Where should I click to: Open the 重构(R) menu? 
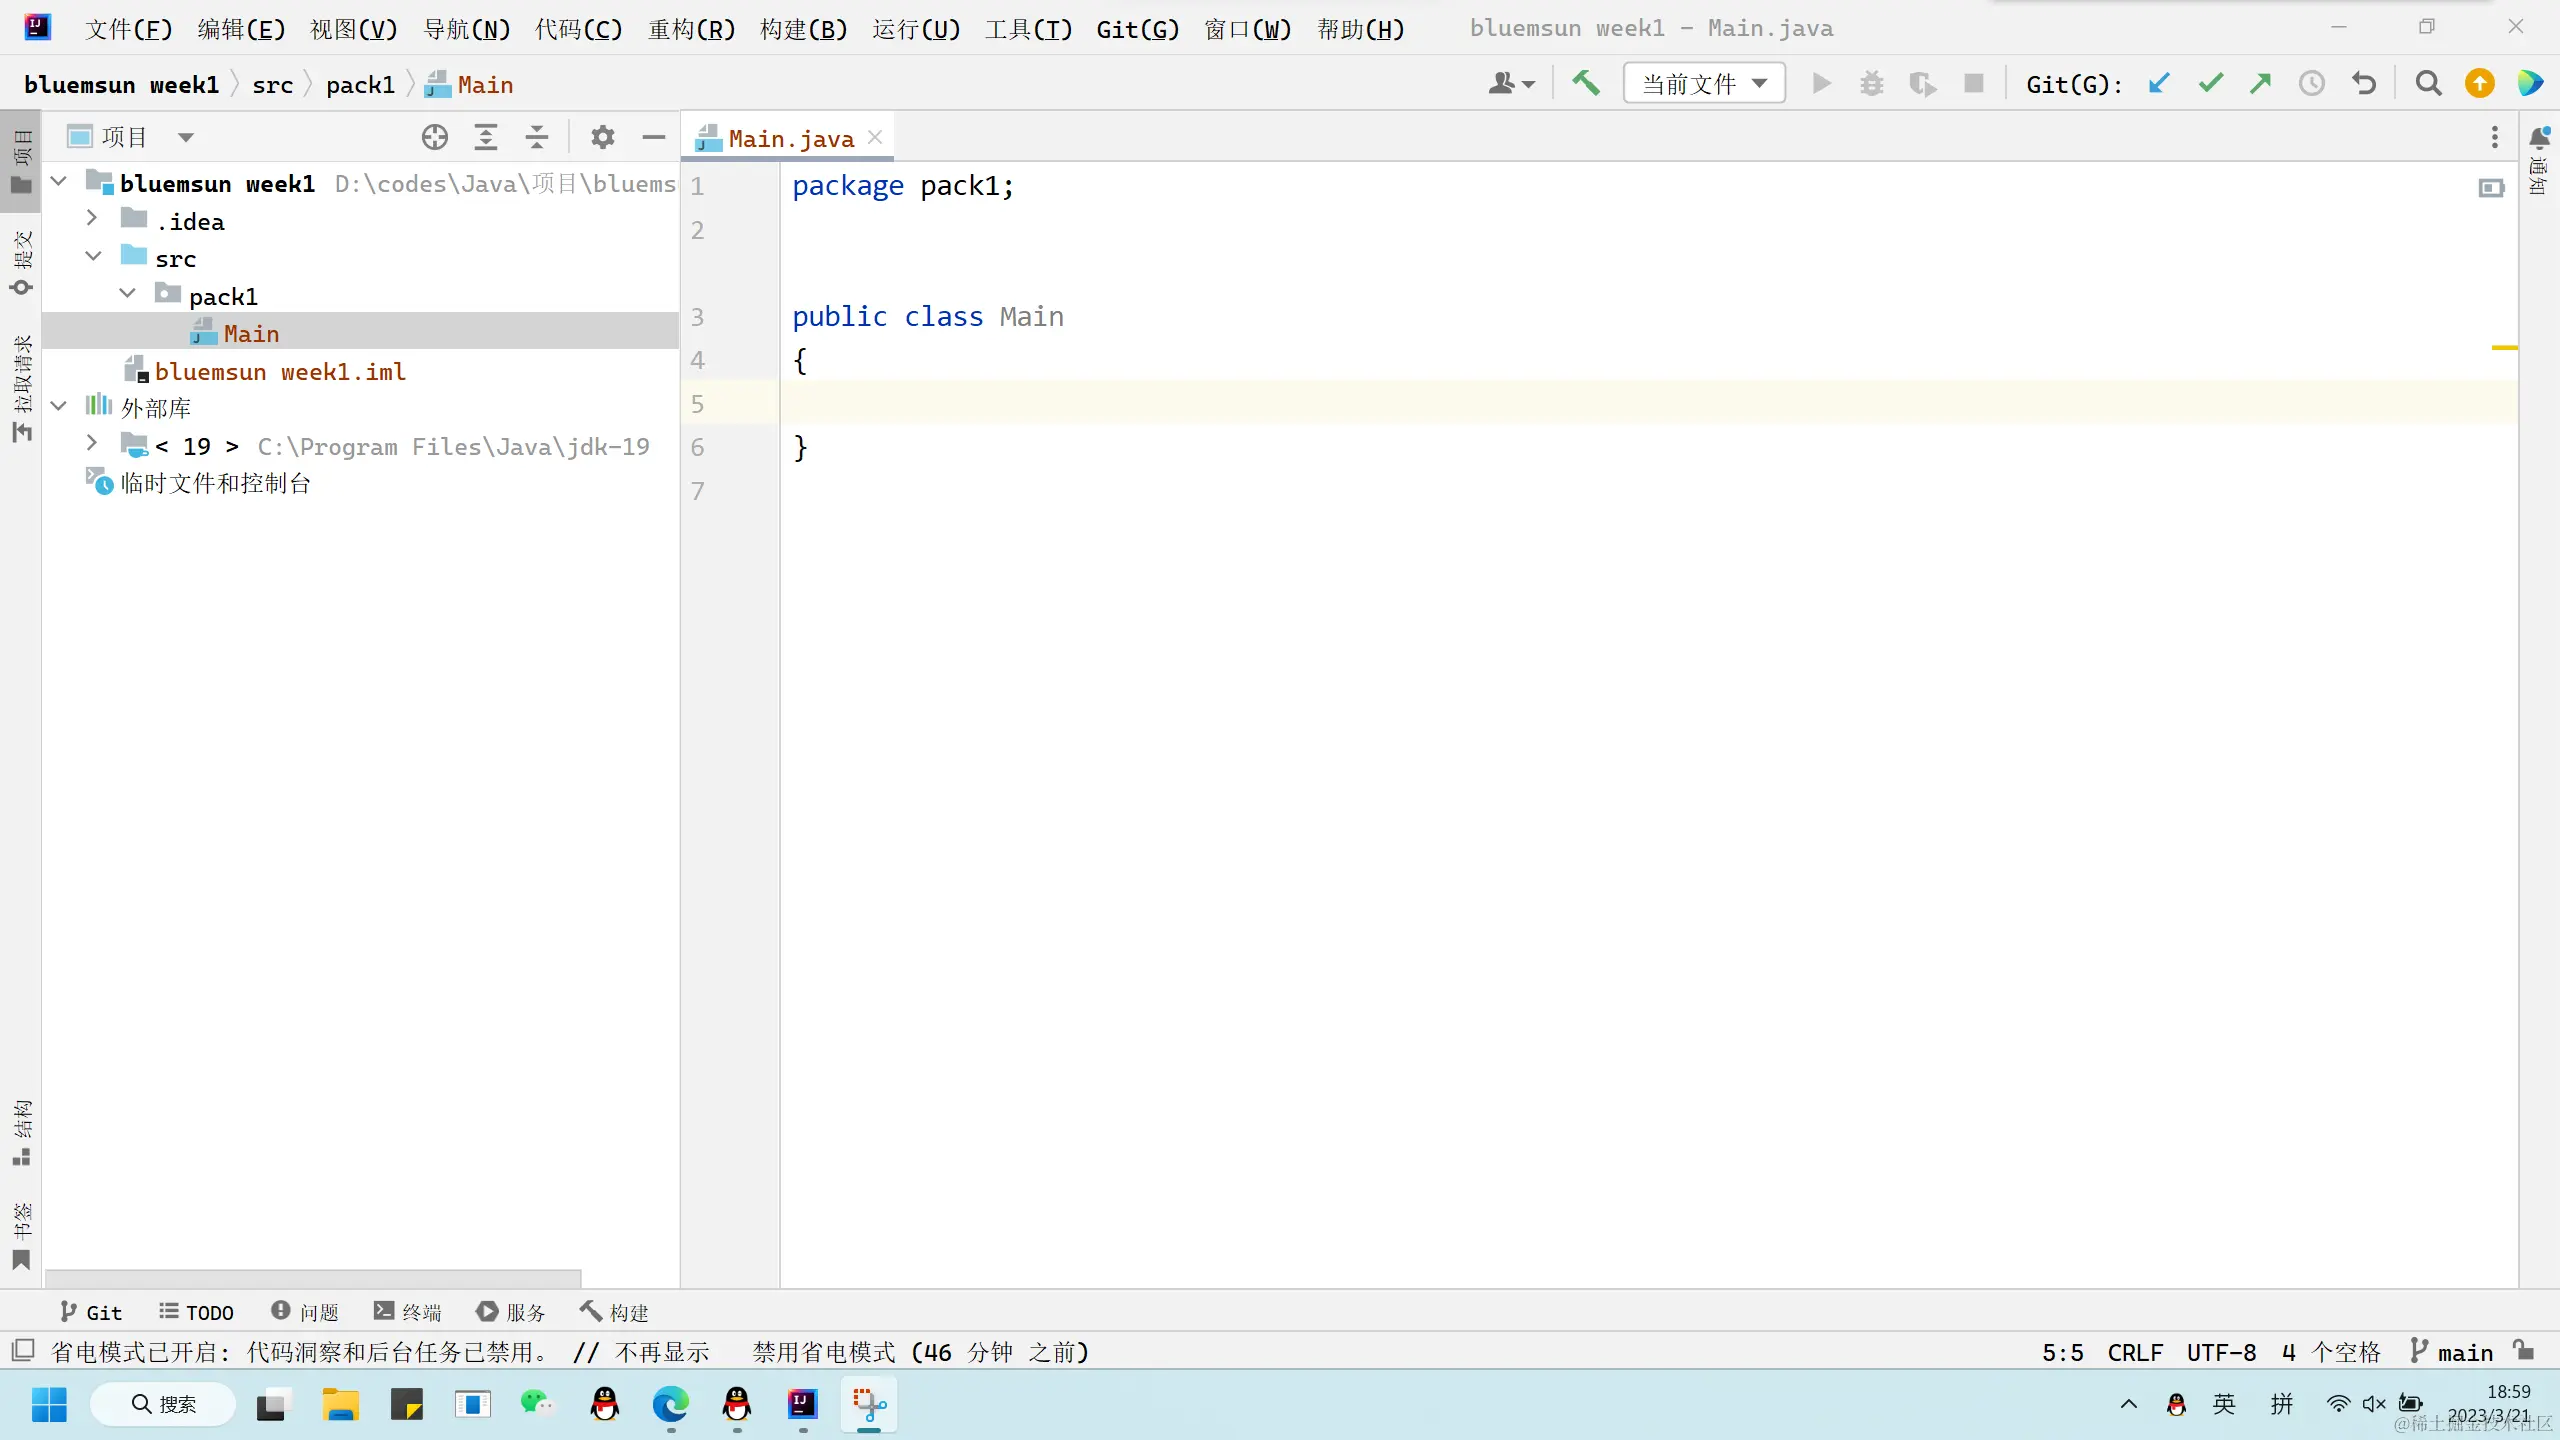click(691, 29)
